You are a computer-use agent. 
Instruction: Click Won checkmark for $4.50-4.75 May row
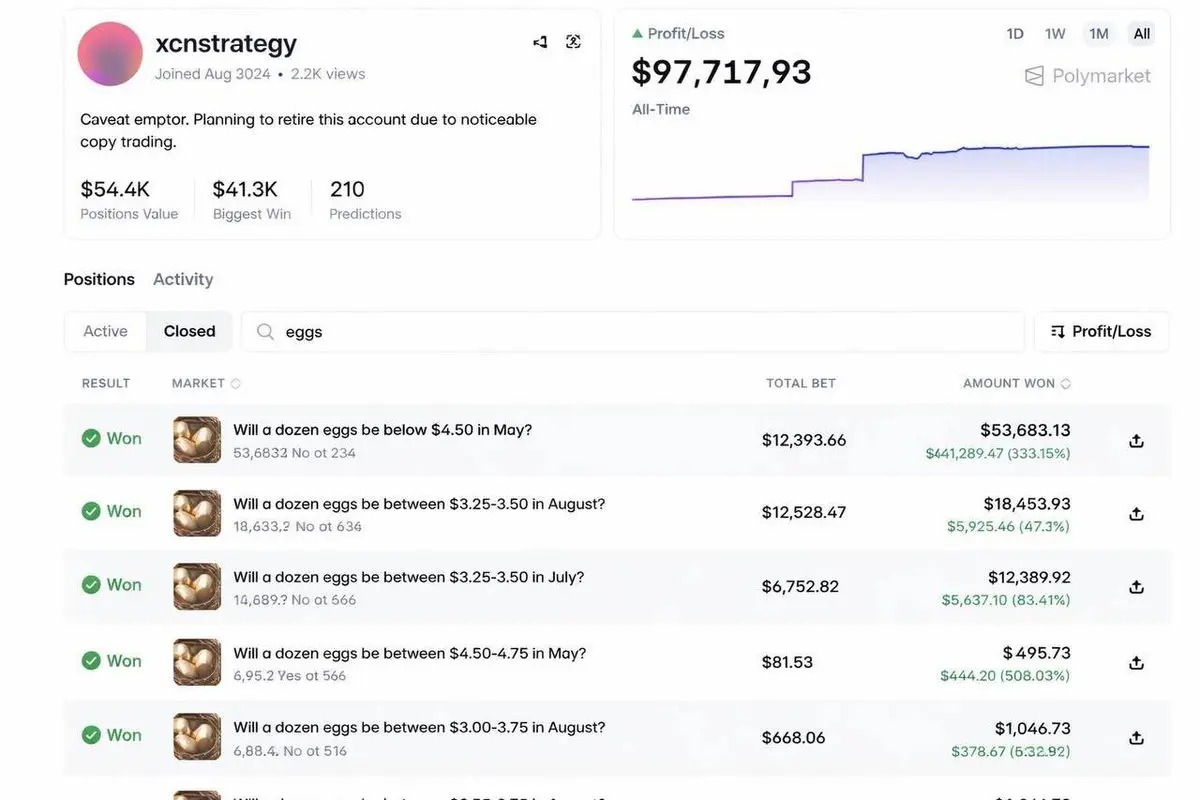click(91, 660)
